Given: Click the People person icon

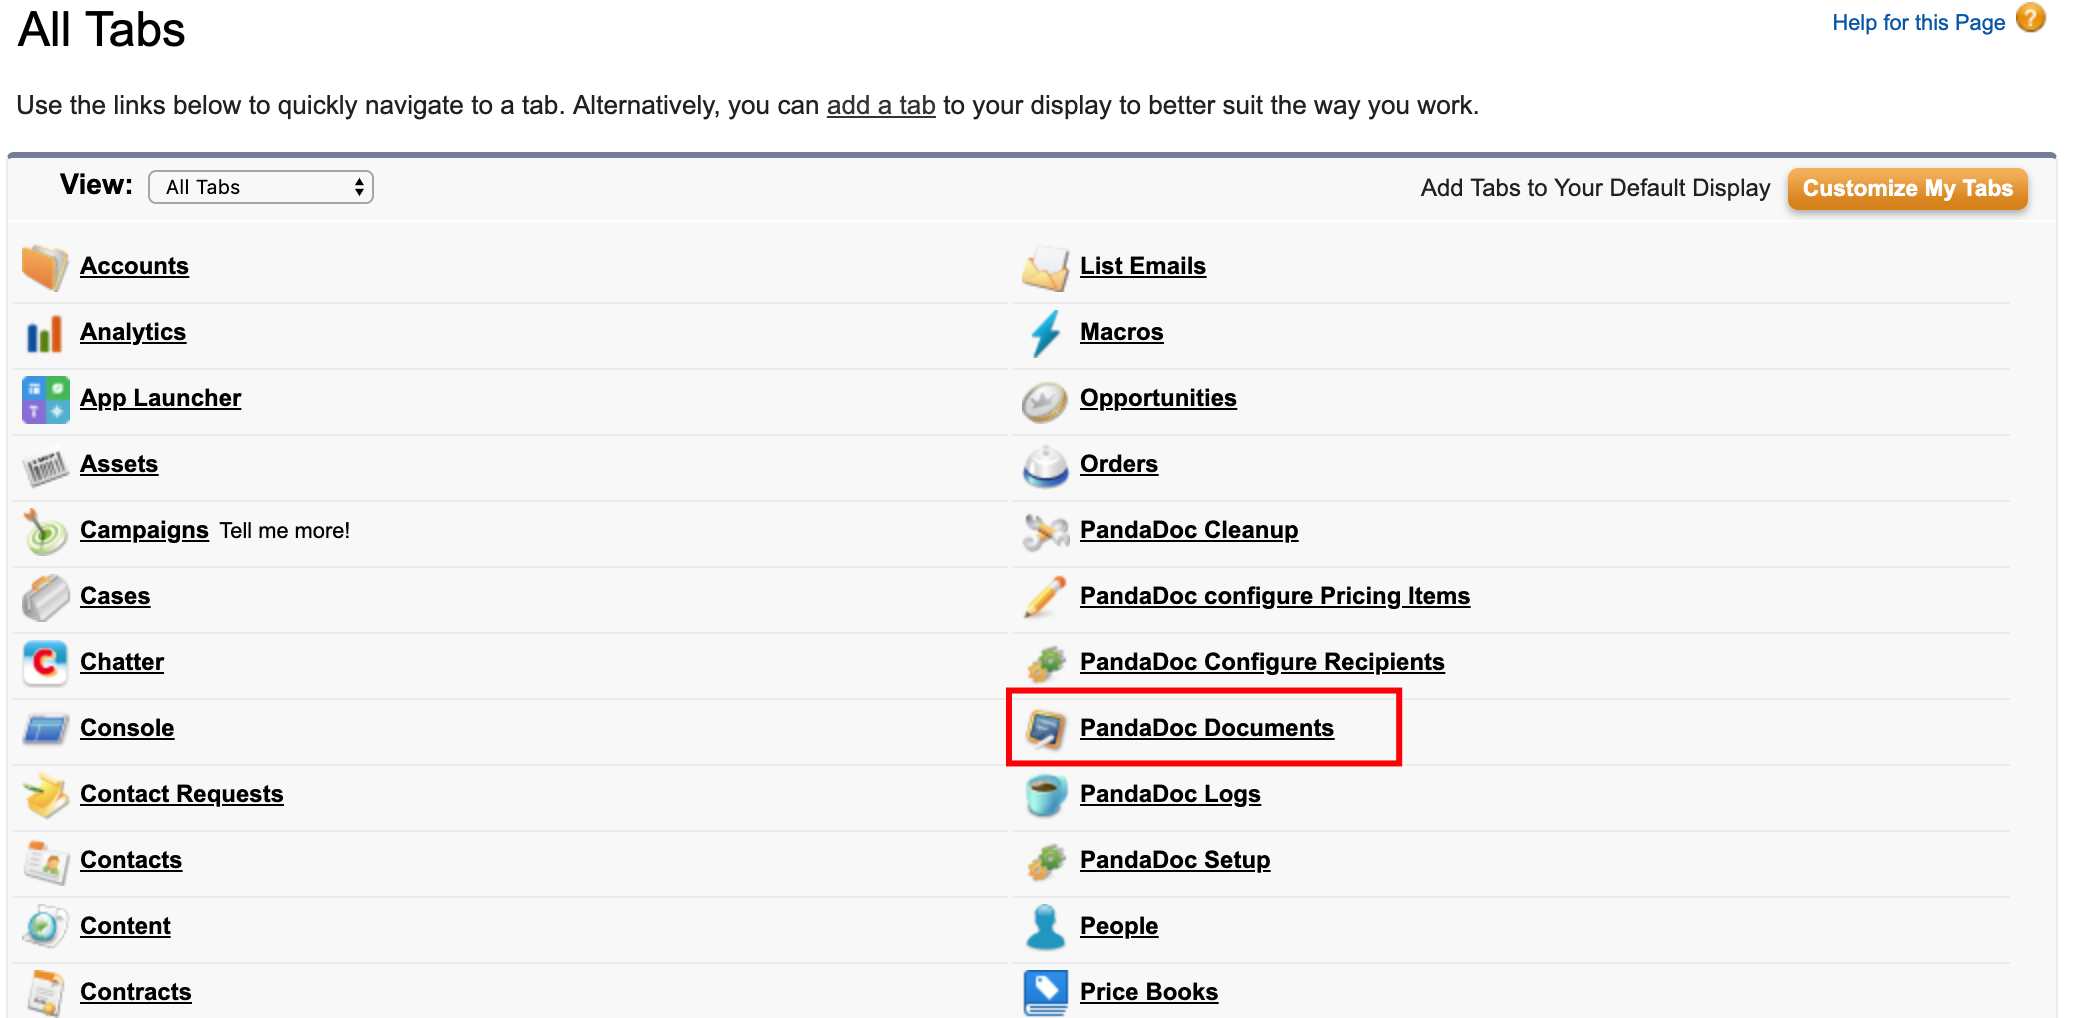Looking at the screenshot, I should coord(1045,927).
